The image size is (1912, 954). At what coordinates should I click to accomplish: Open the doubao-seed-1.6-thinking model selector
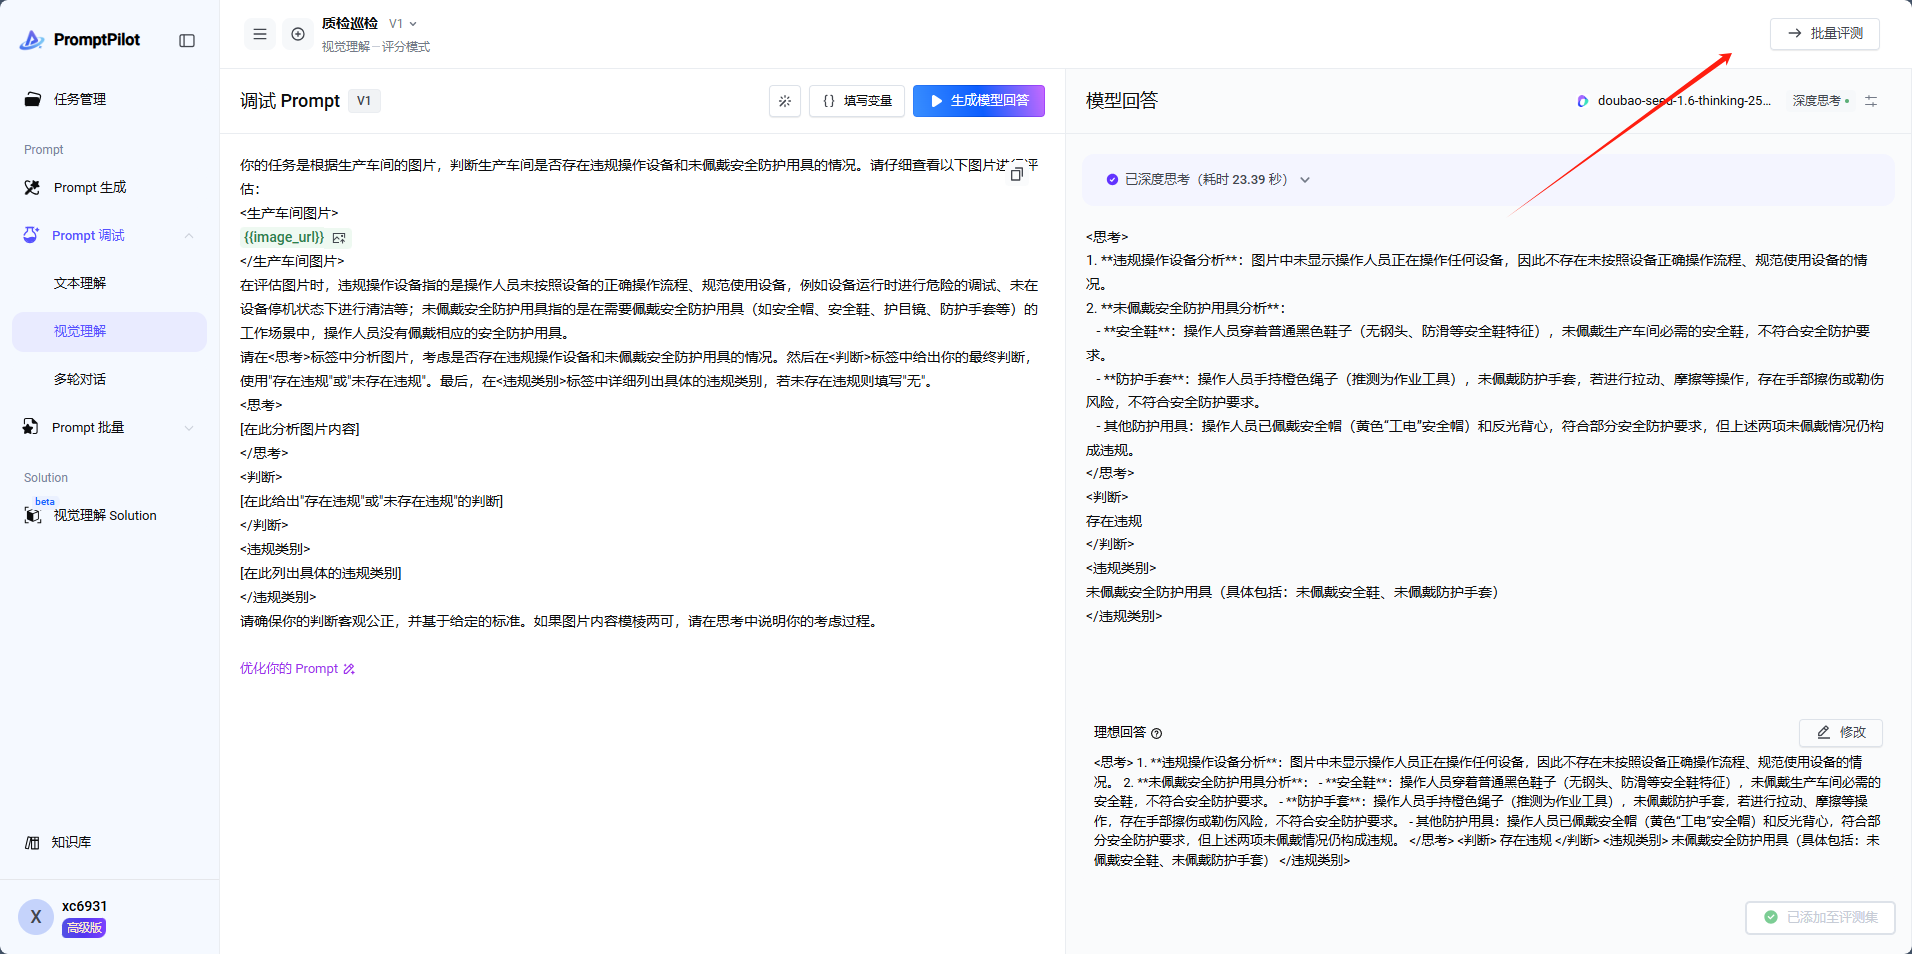[x=1675, y=101]
